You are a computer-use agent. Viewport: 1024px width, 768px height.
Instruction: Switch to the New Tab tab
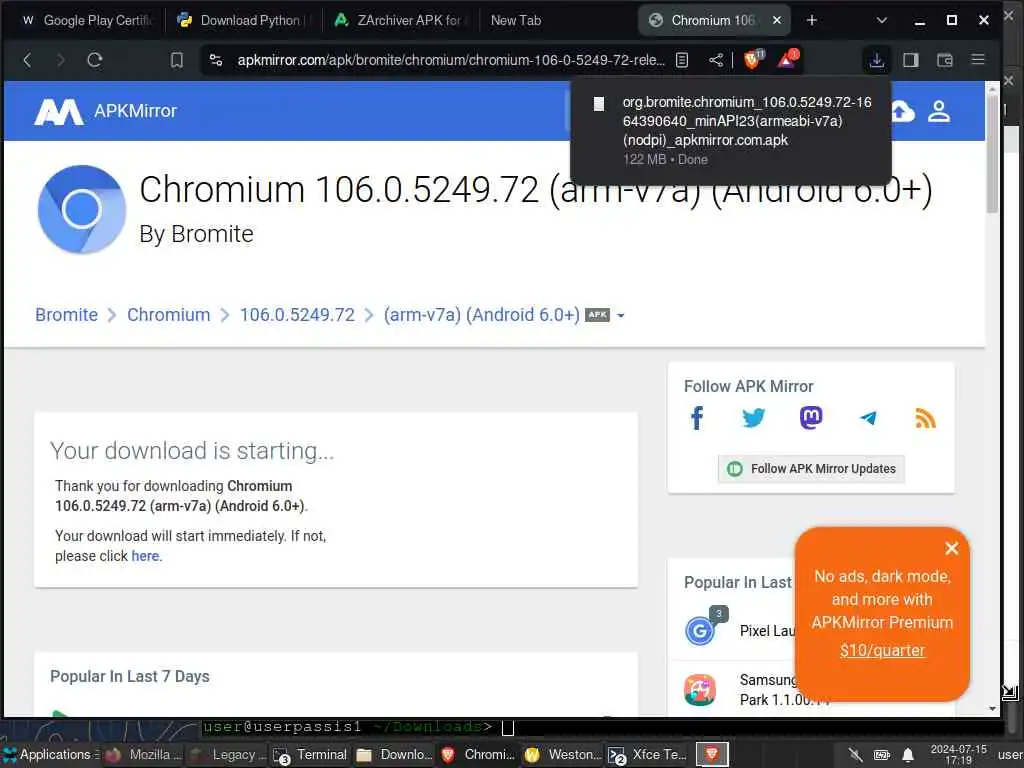coord(516,20)
